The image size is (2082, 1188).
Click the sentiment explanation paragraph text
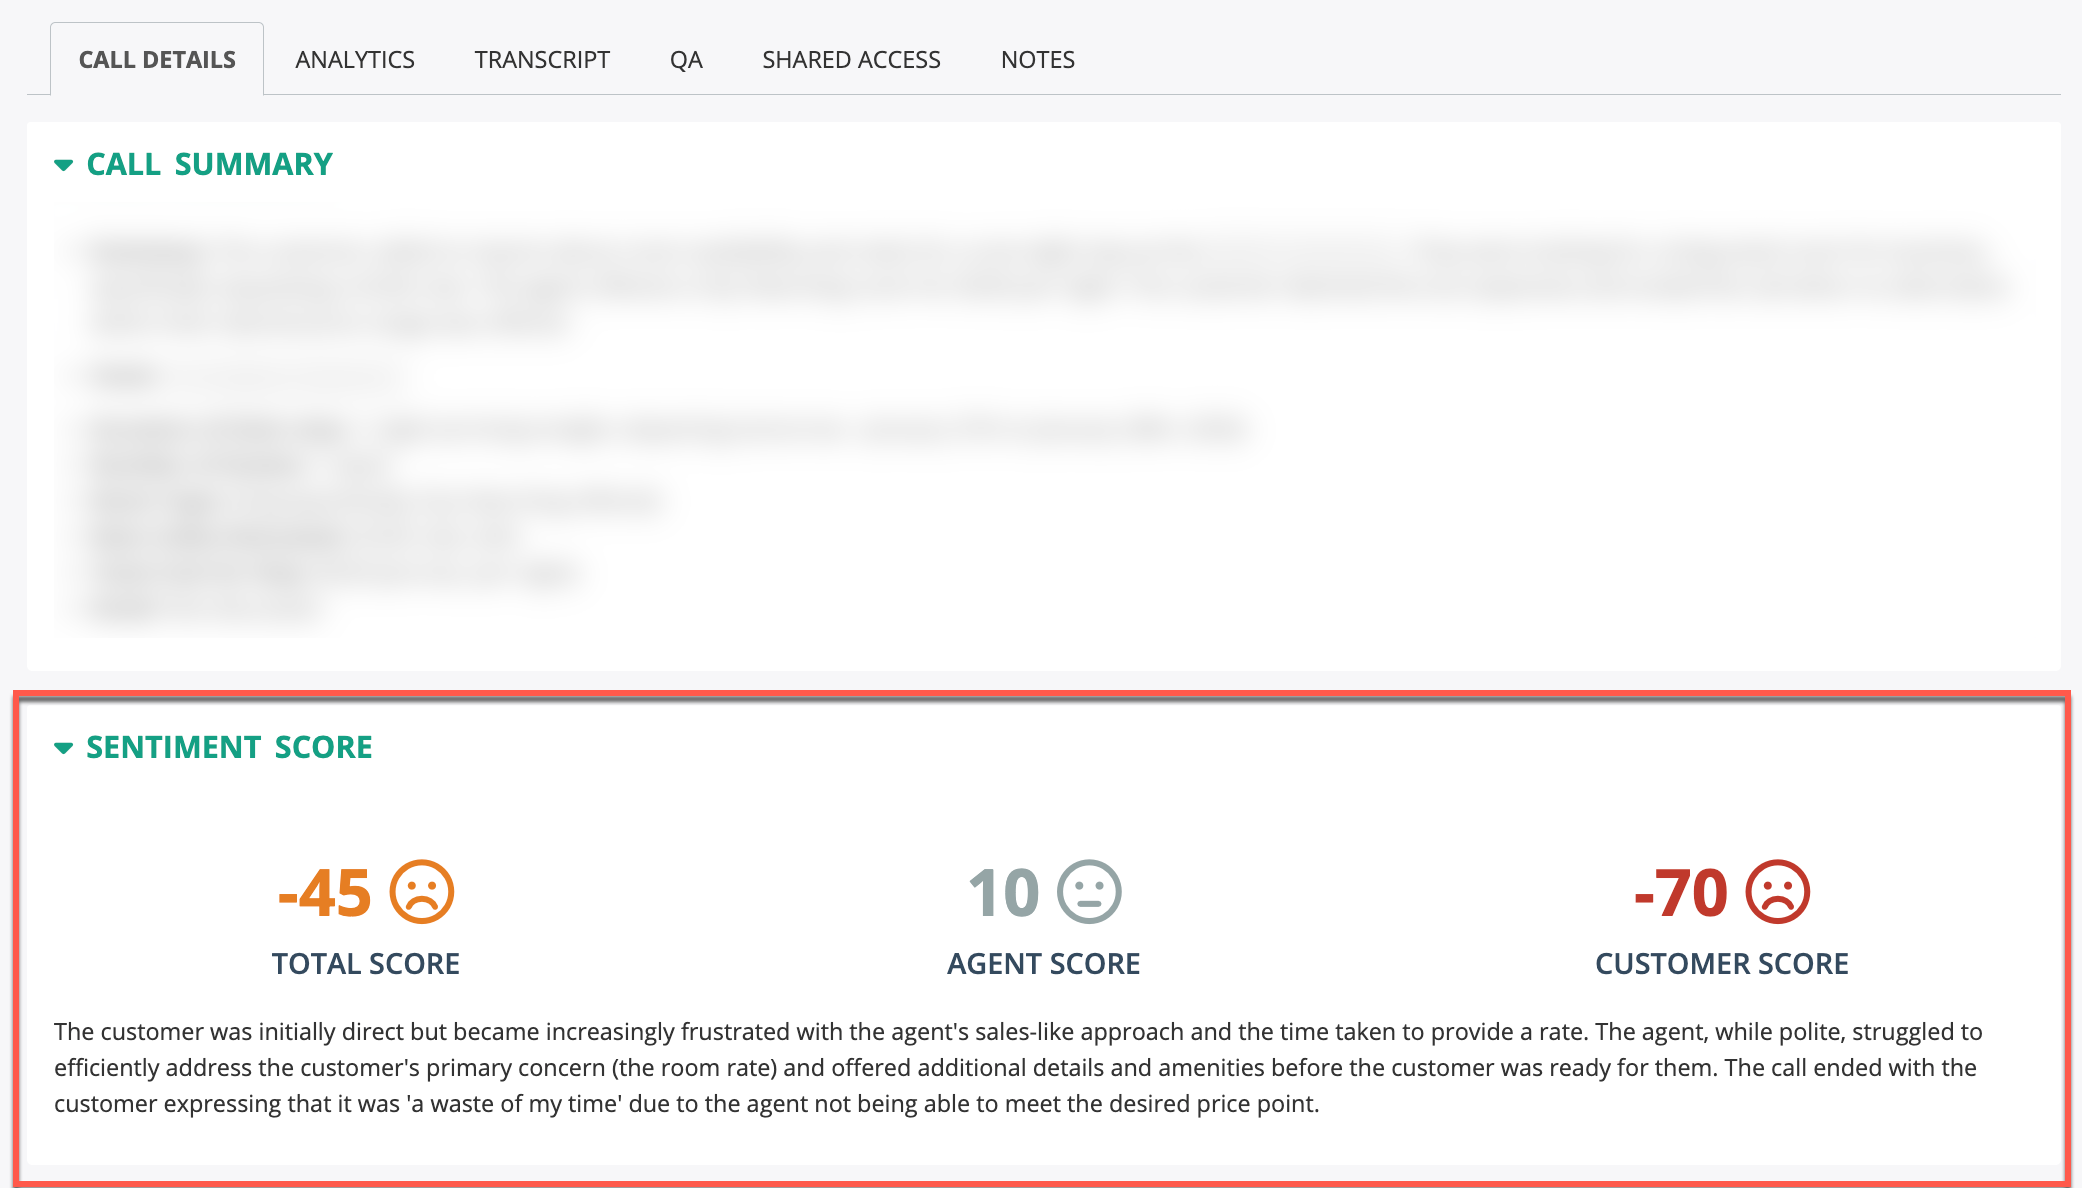1015,1067
